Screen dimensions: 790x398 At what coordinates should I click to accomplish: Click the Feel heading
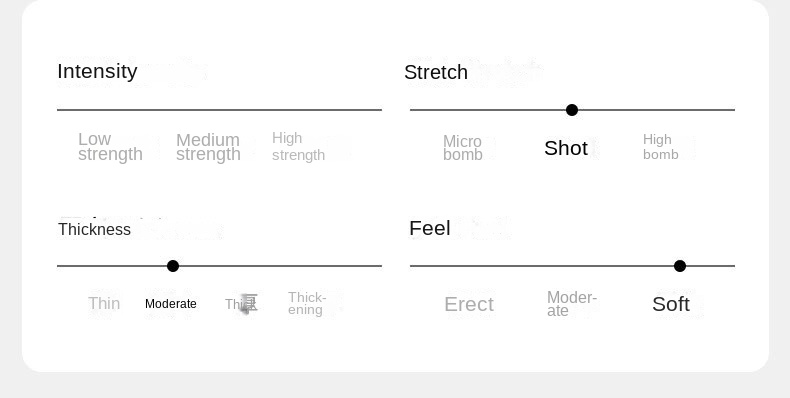pos(430,228)
